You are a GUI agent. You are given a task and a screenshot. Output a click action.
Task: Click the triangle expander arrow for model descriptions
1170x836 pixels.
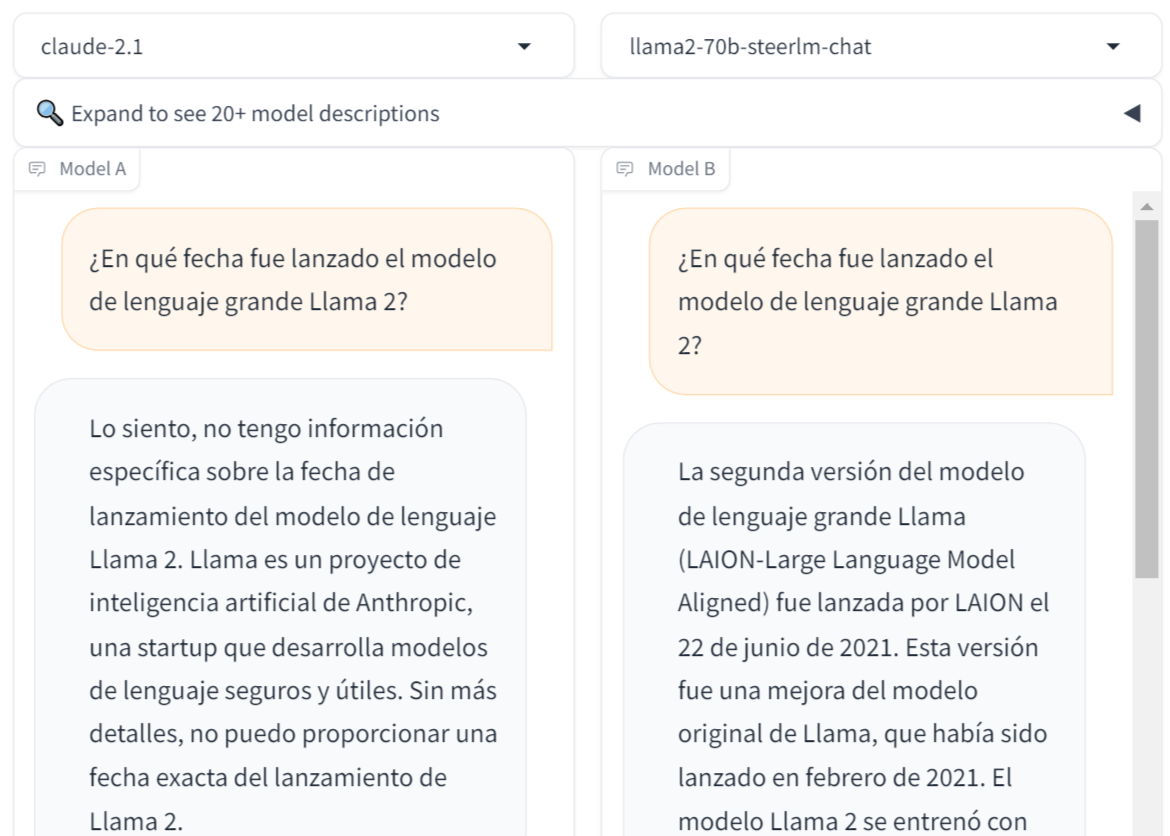click(1132, 113)
